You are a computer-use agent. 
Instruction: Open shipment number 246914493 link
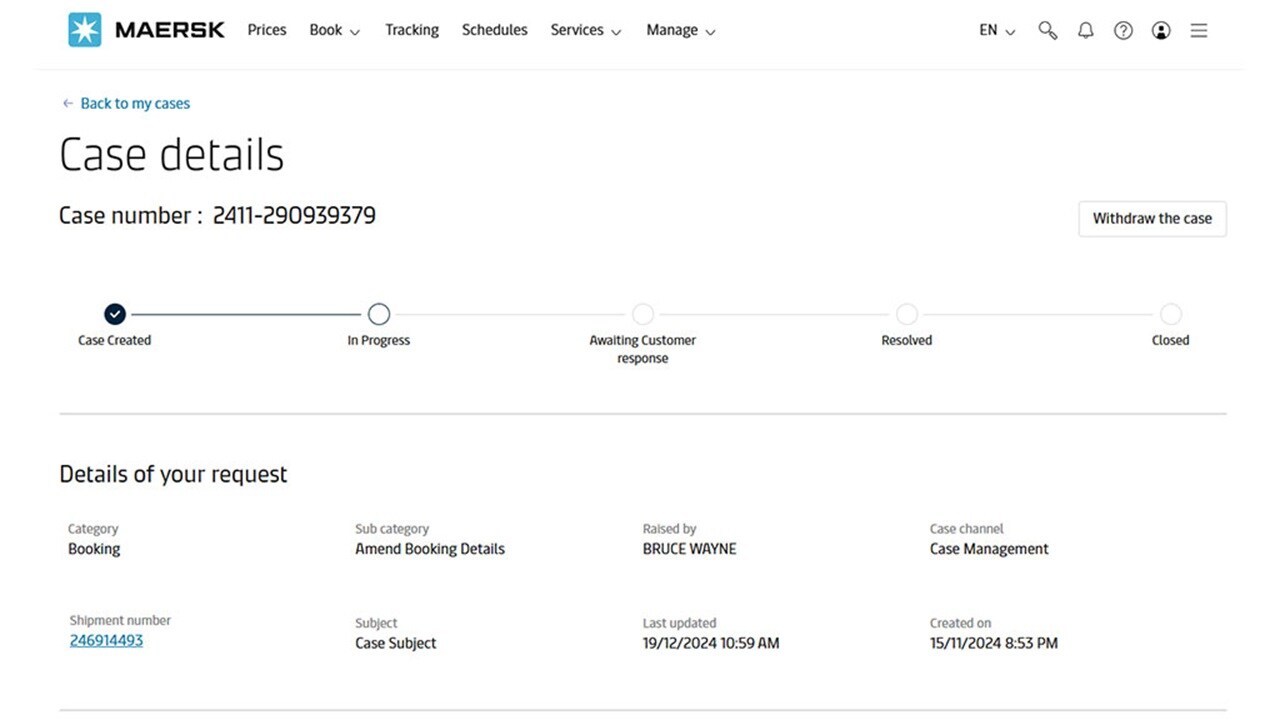tap(106, 640)
